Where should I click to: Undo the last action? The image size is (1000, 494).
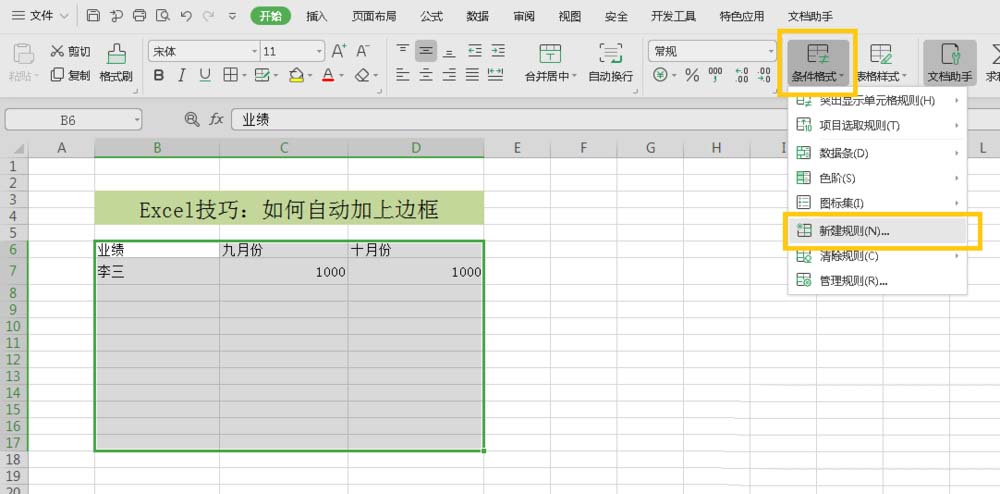click(186, 16)
